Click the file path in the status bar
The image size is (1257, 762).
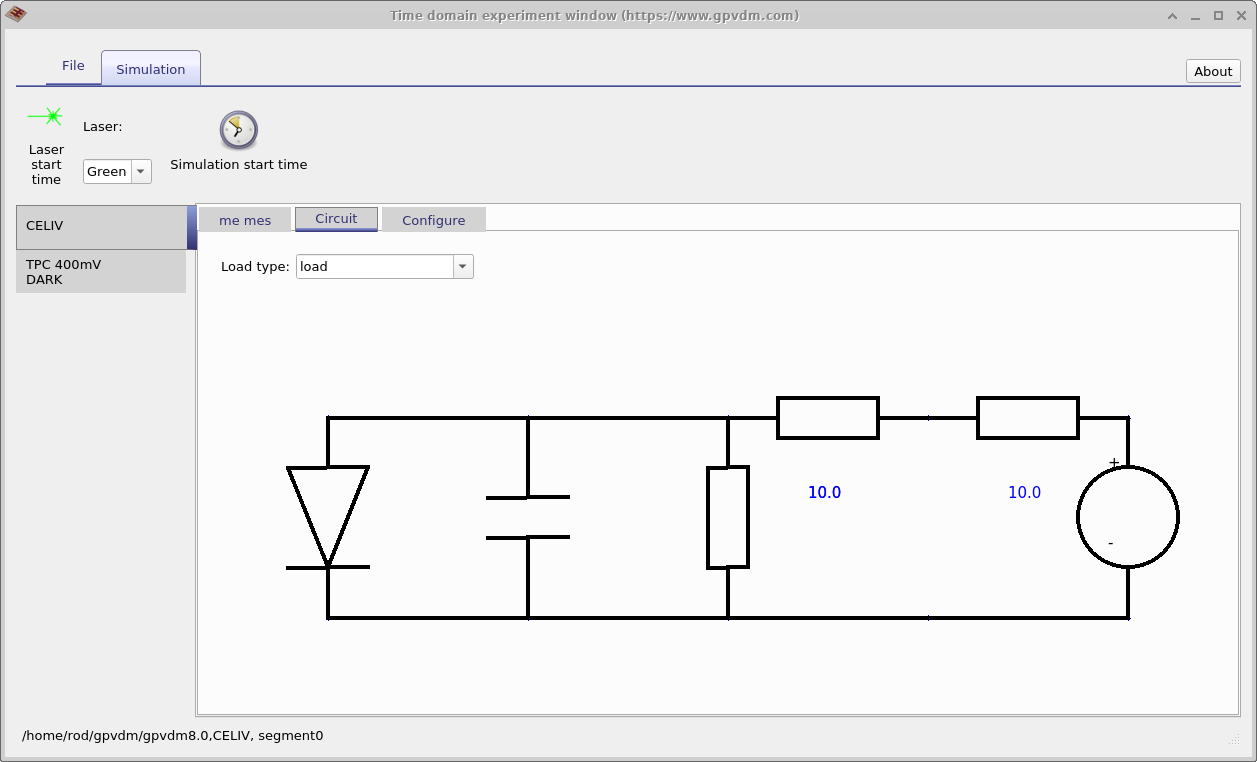point(172,735)
